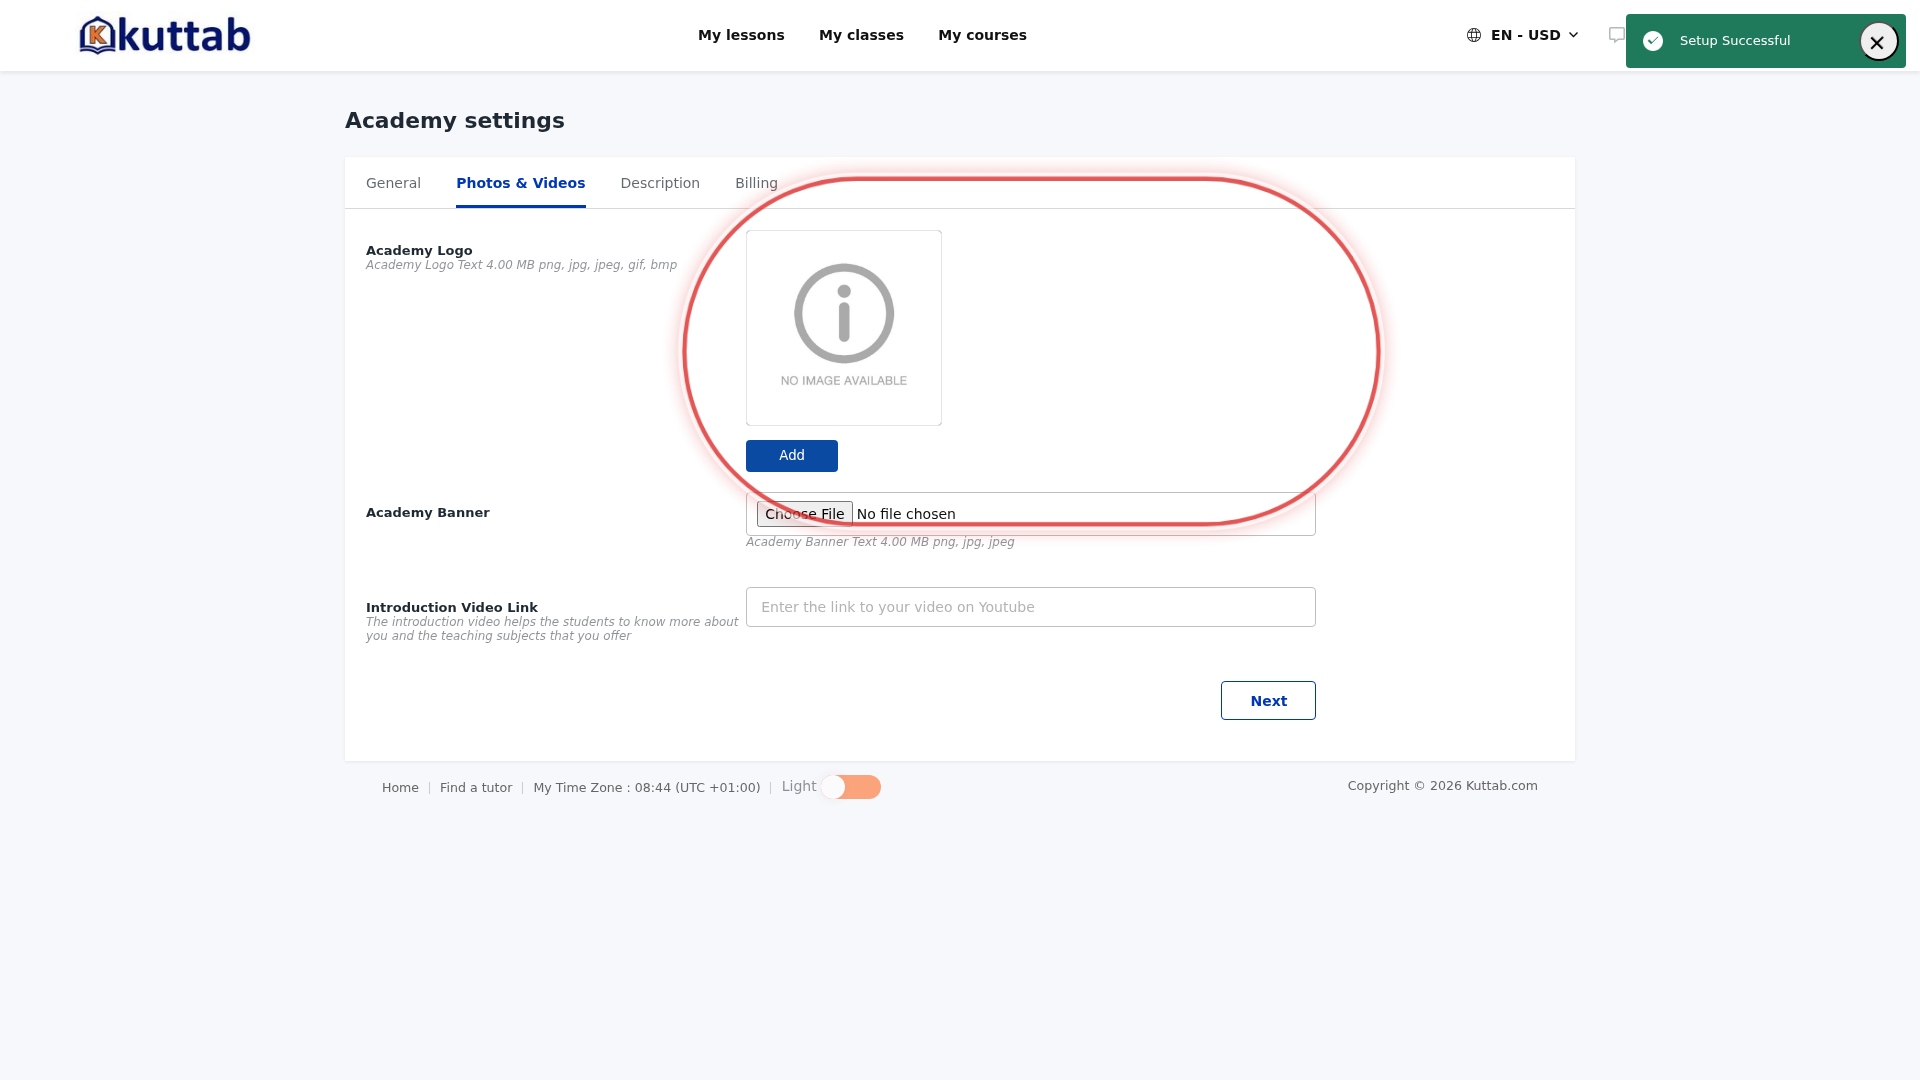Click the Introduction Video Link label
The height and width of the screenshot is (1080, 1920).
[x=452, y=608]
